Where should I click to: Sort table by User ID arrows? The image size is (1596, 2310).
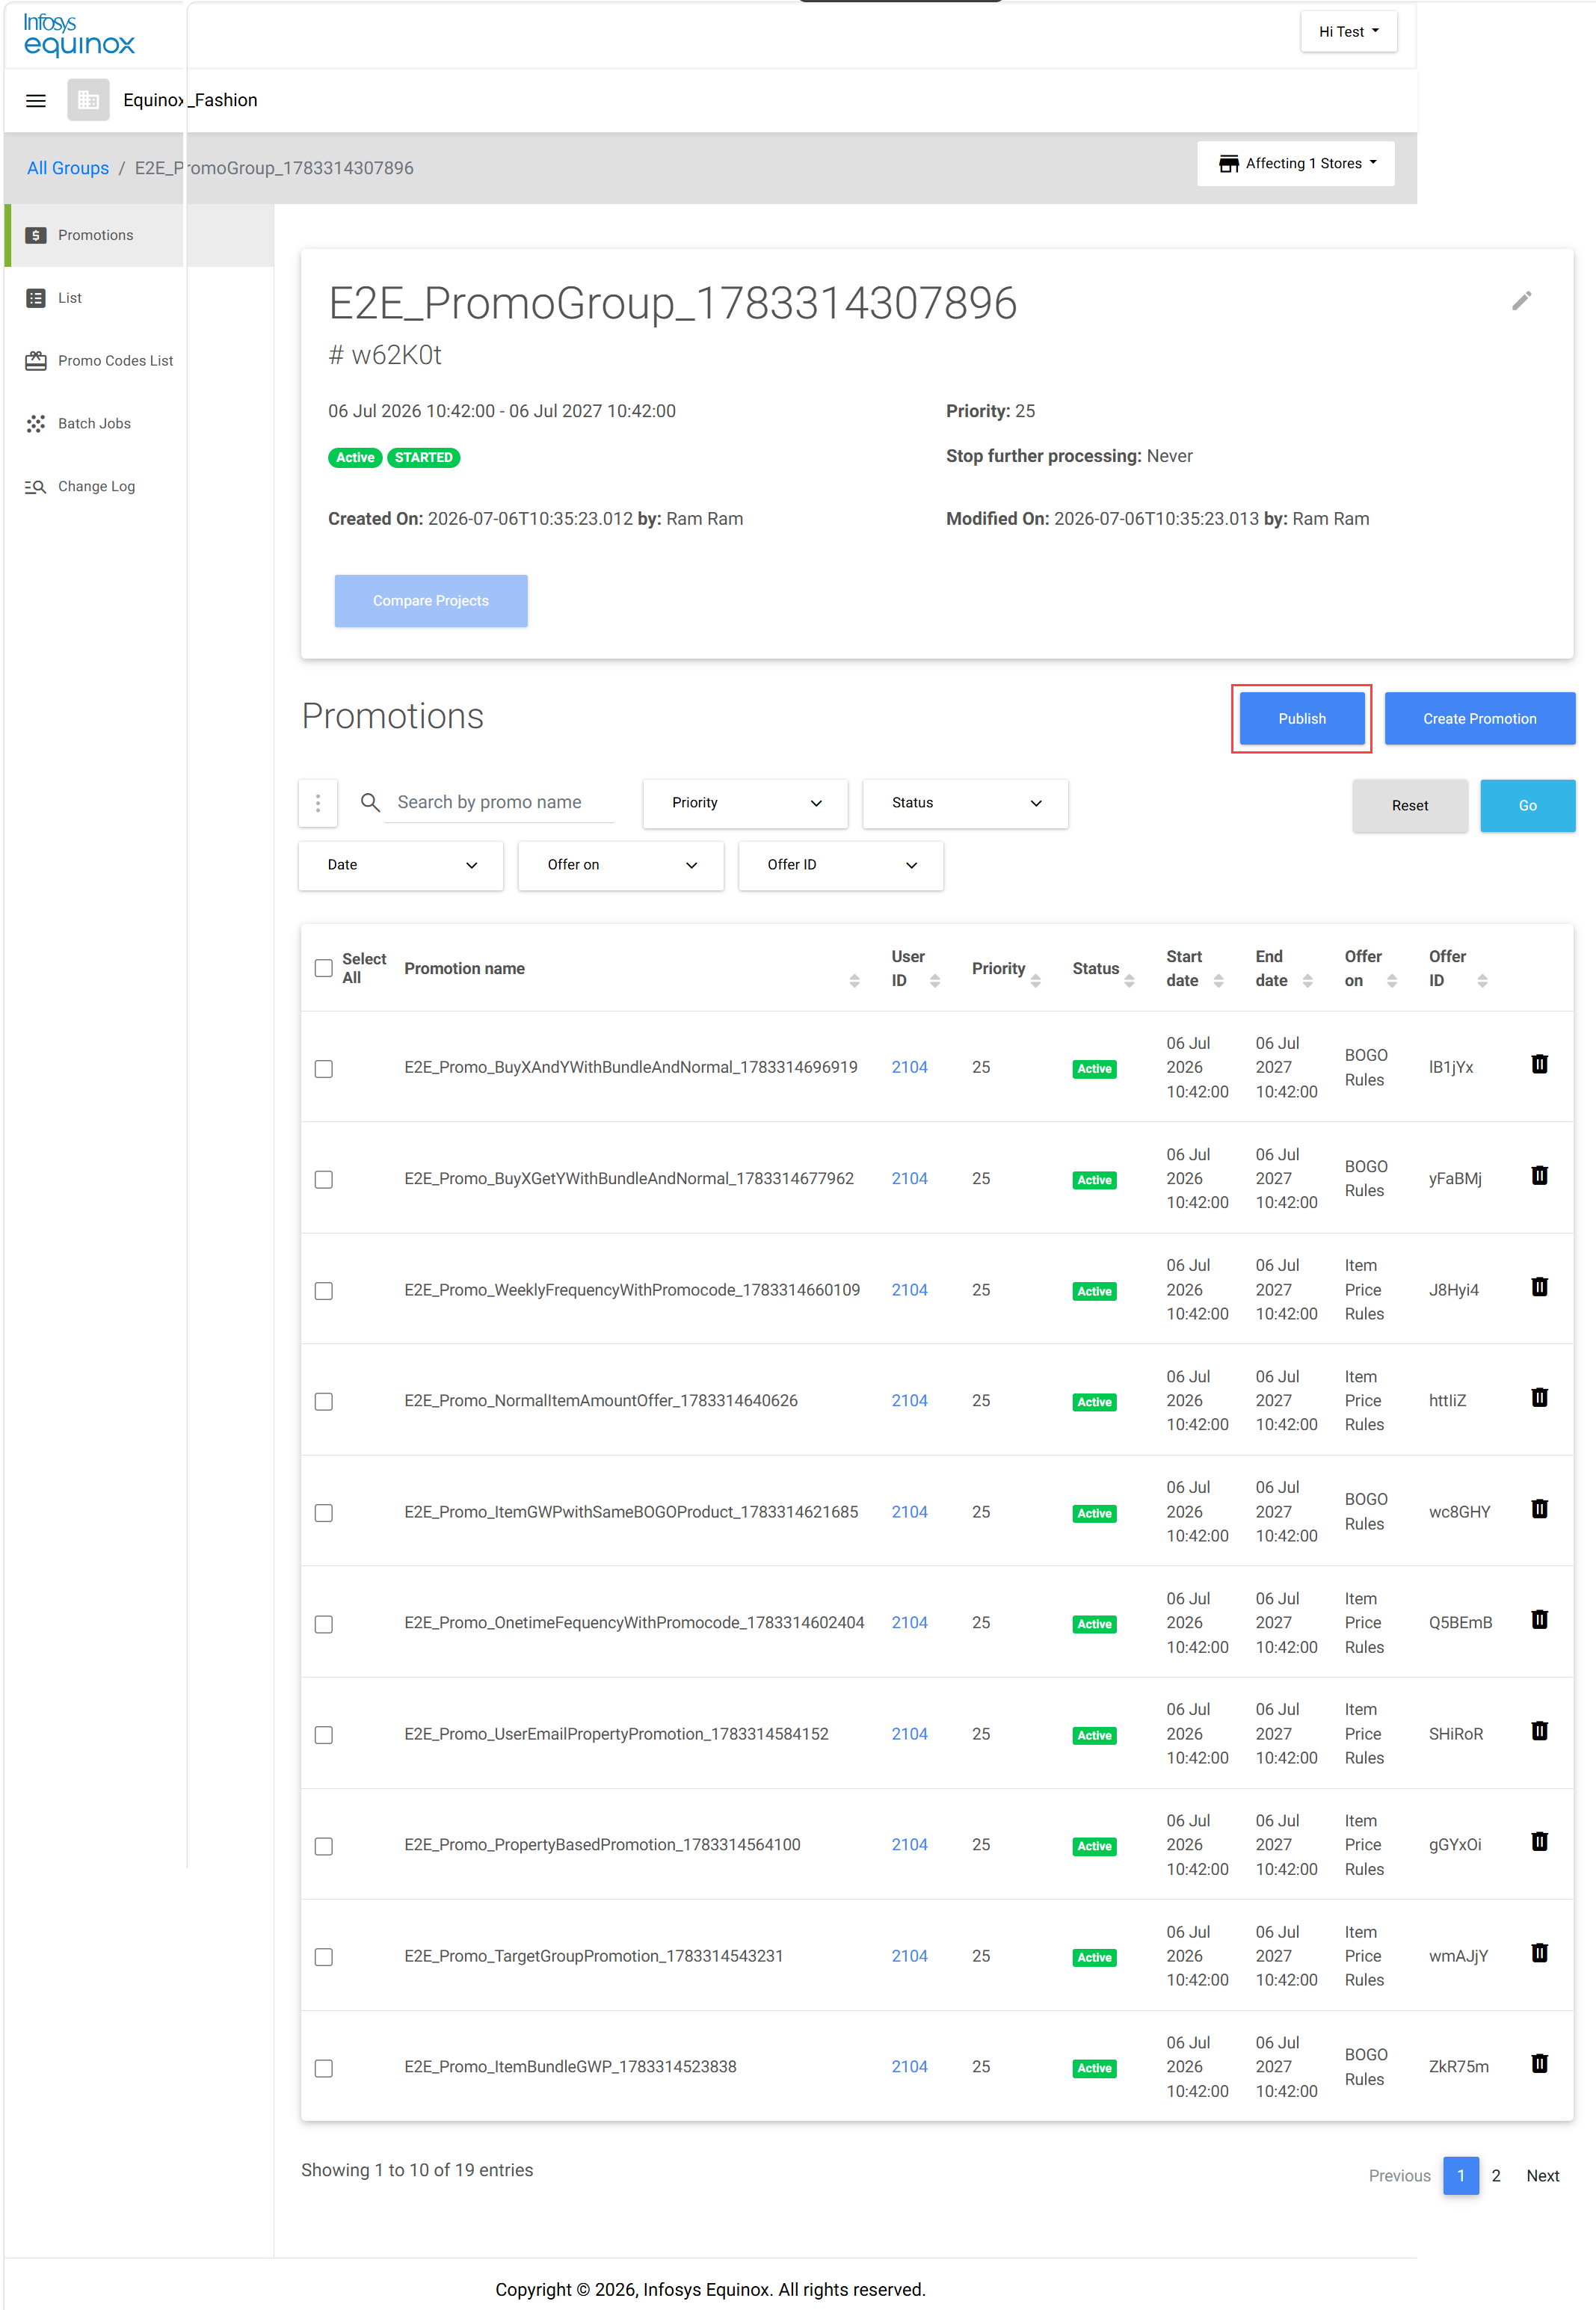click(x=935, y=981)
